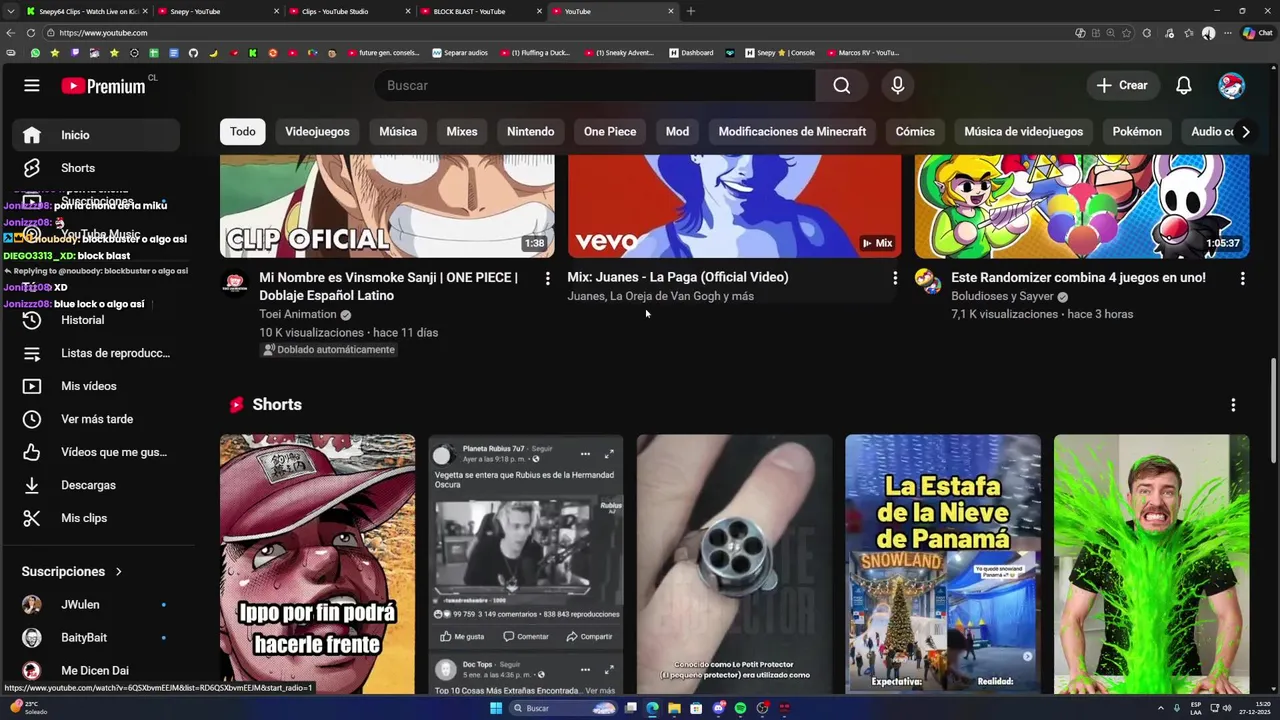The width and height of the screenshot is (1280, 720).
Task: Open Este Randomizer combina 4 juegos title
Action: 1078,277
